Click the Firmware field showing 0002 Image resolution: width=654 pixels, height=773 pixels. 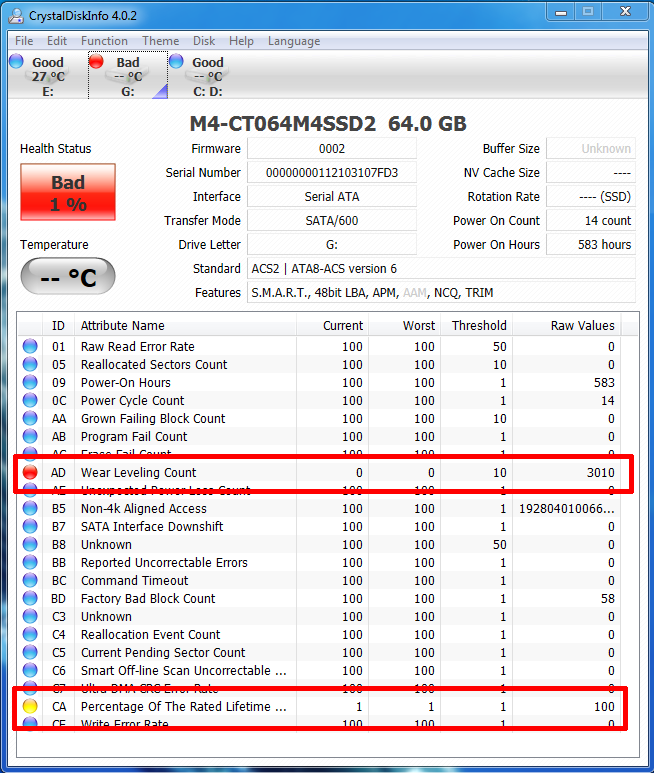[x=332, y=148]
